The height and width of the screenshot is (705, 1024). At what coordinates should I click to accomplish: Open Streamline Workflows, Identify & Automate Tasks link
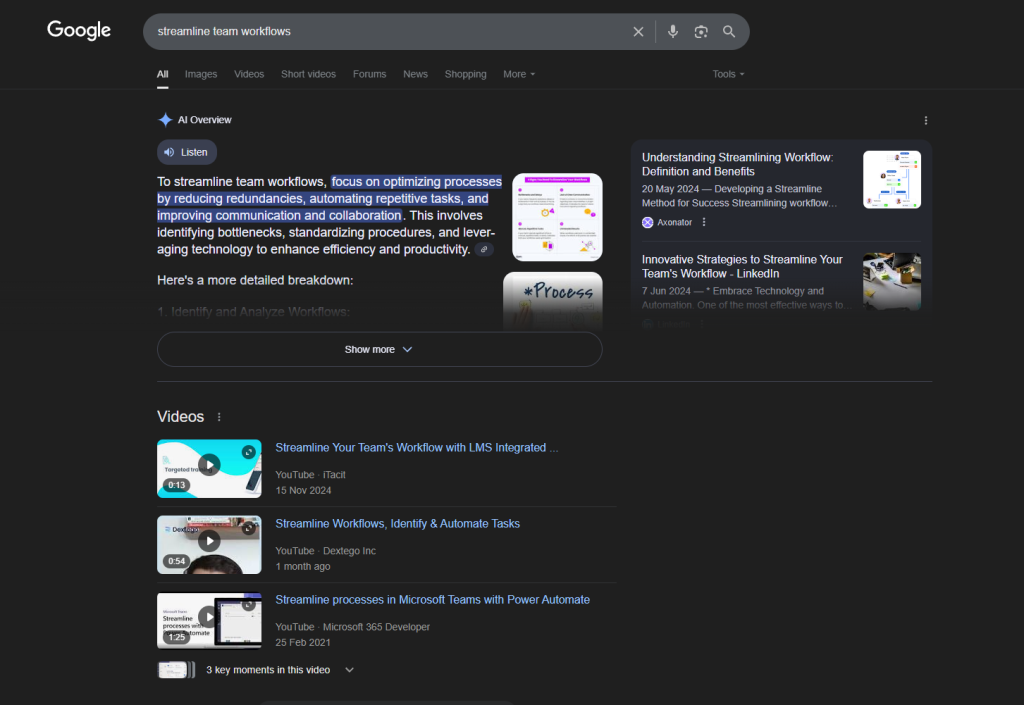(398, 524)
